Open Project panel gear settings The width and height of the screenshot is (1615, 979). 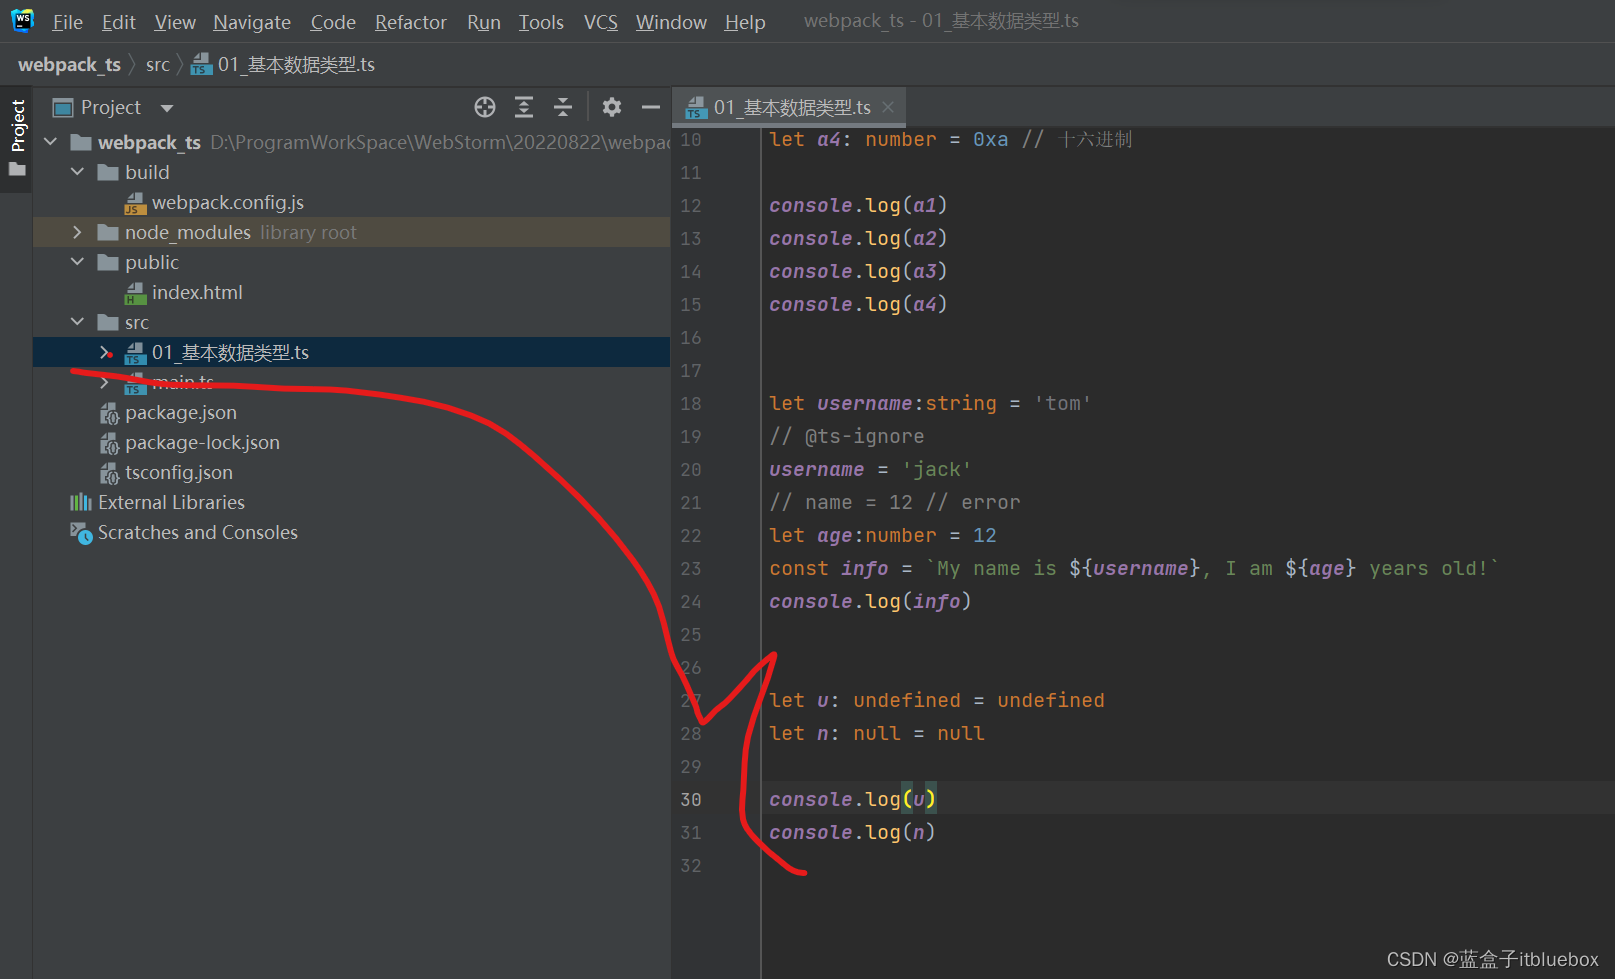click(x=612, y=107)
